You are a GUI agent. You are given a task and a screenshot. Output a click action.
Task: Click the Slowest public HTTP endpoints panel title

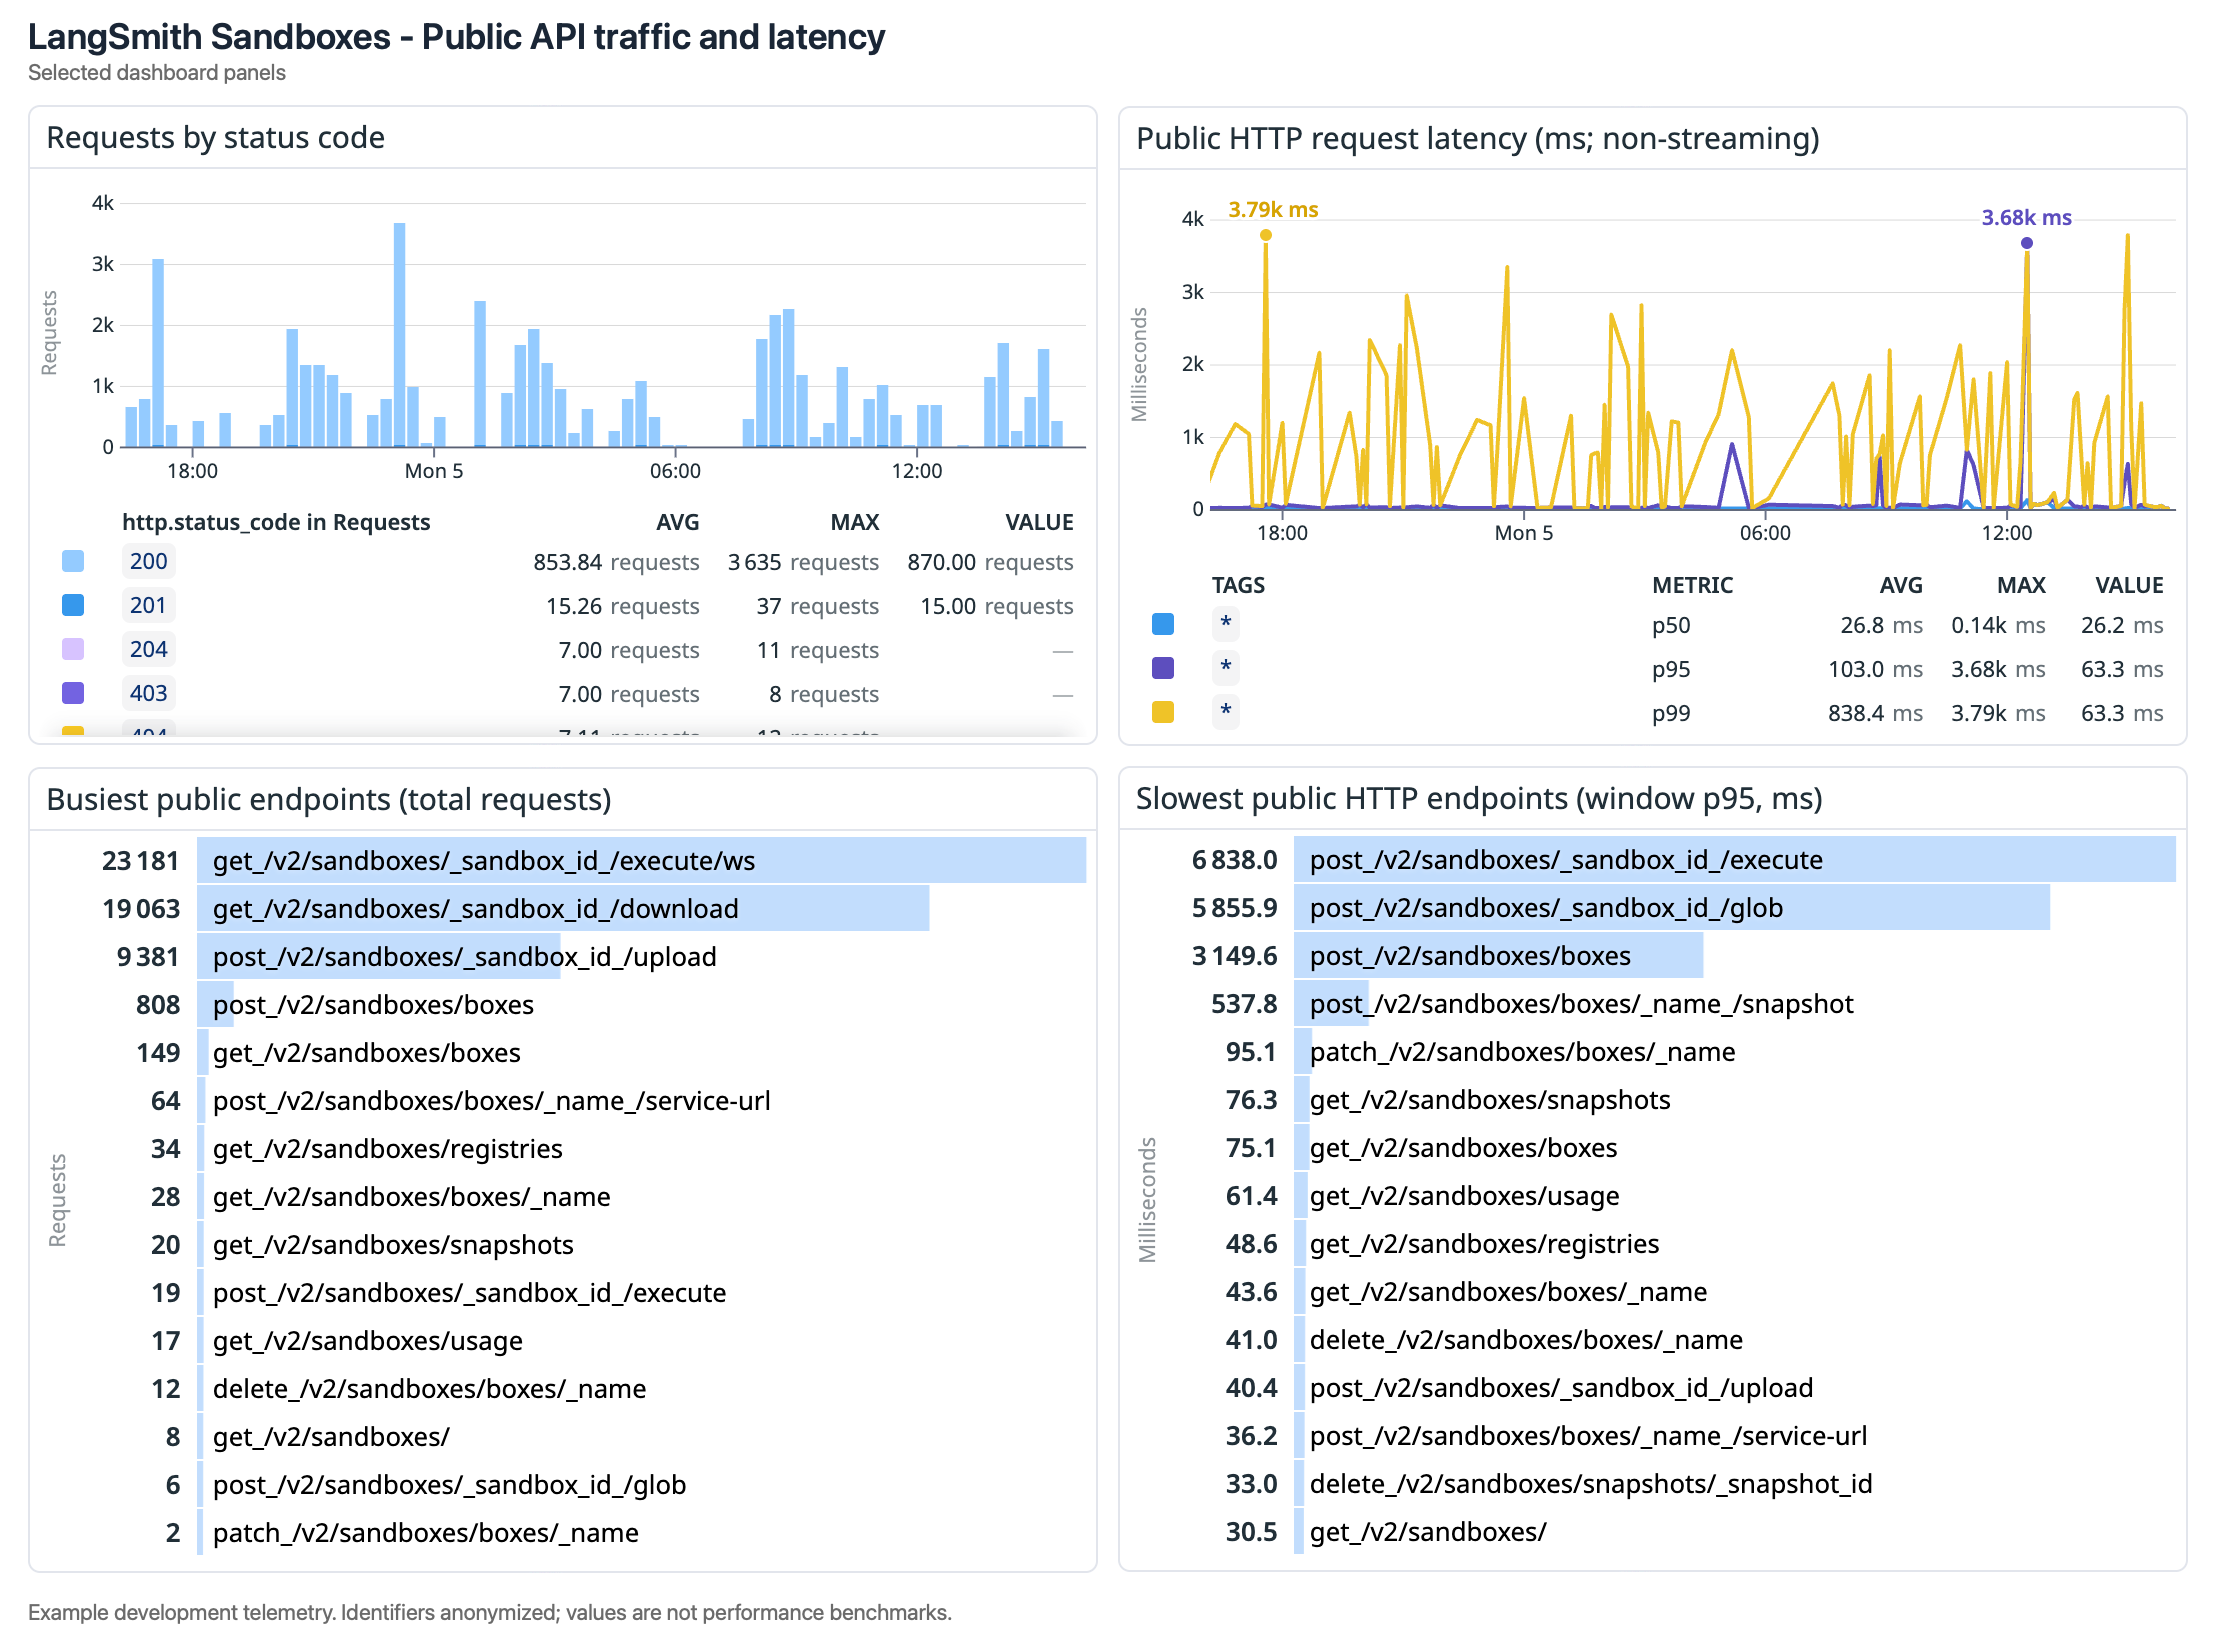1479,799
